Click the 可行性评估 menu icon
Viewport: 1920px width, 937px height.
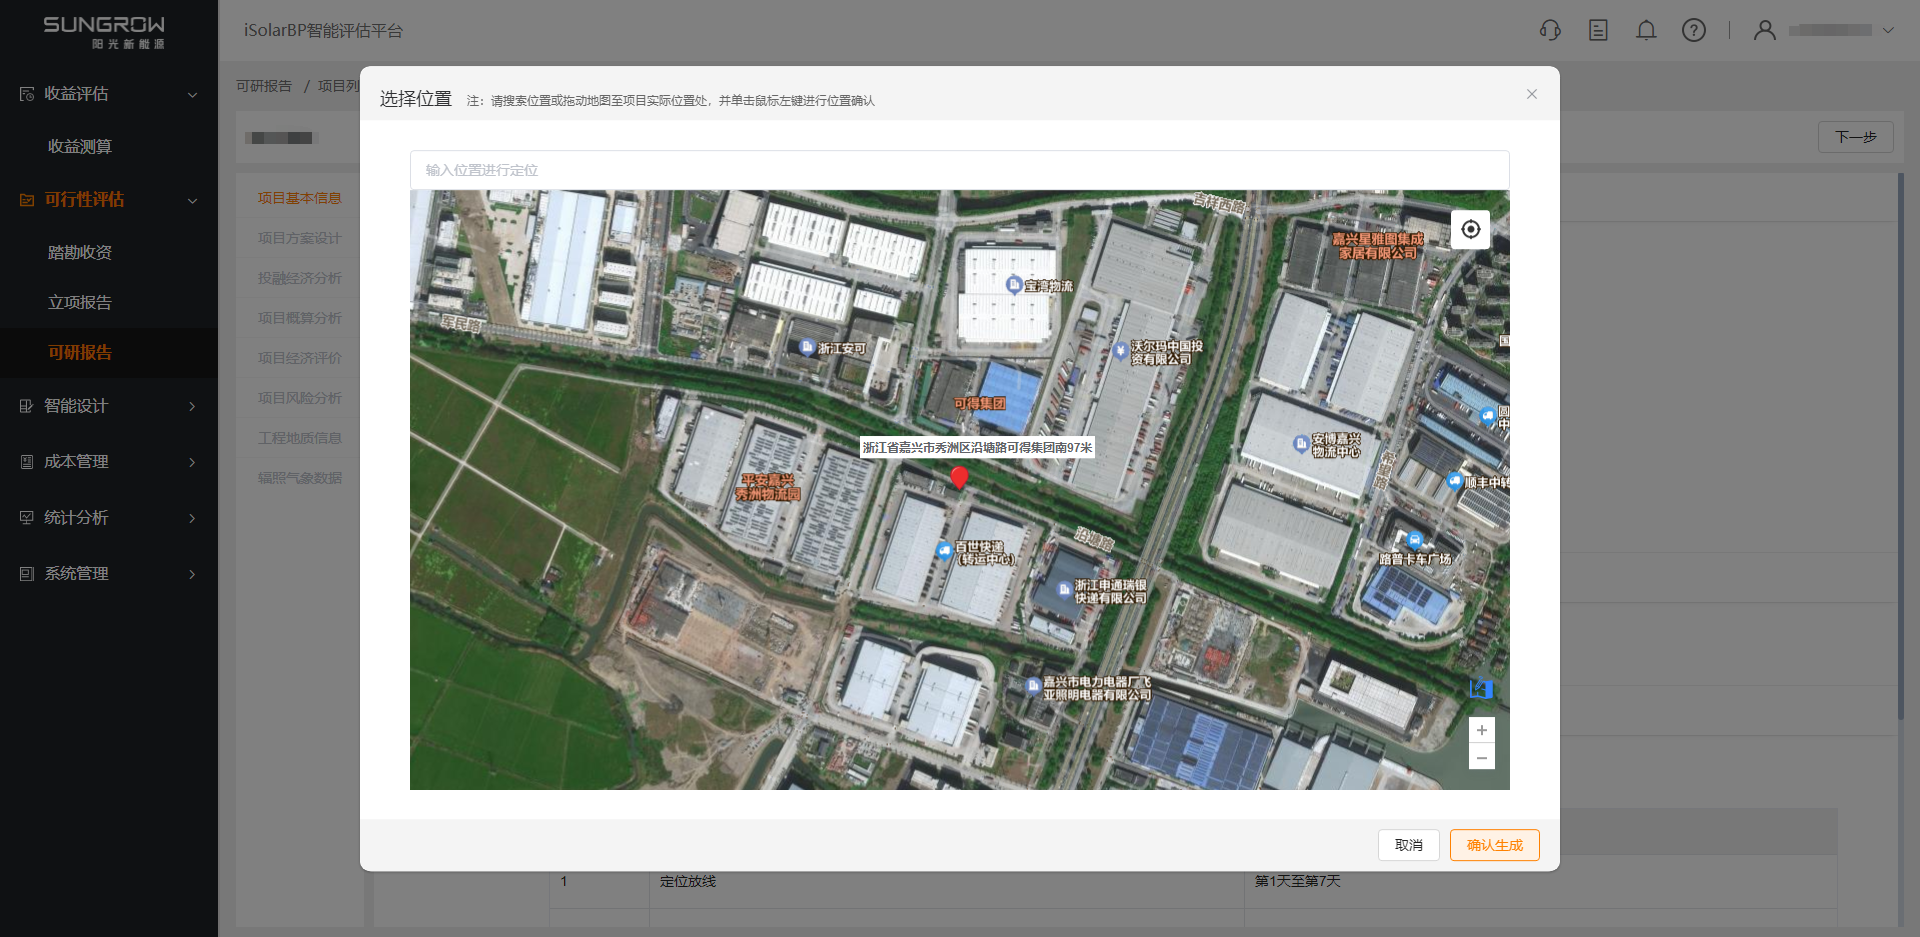click(x=27, y=200)
